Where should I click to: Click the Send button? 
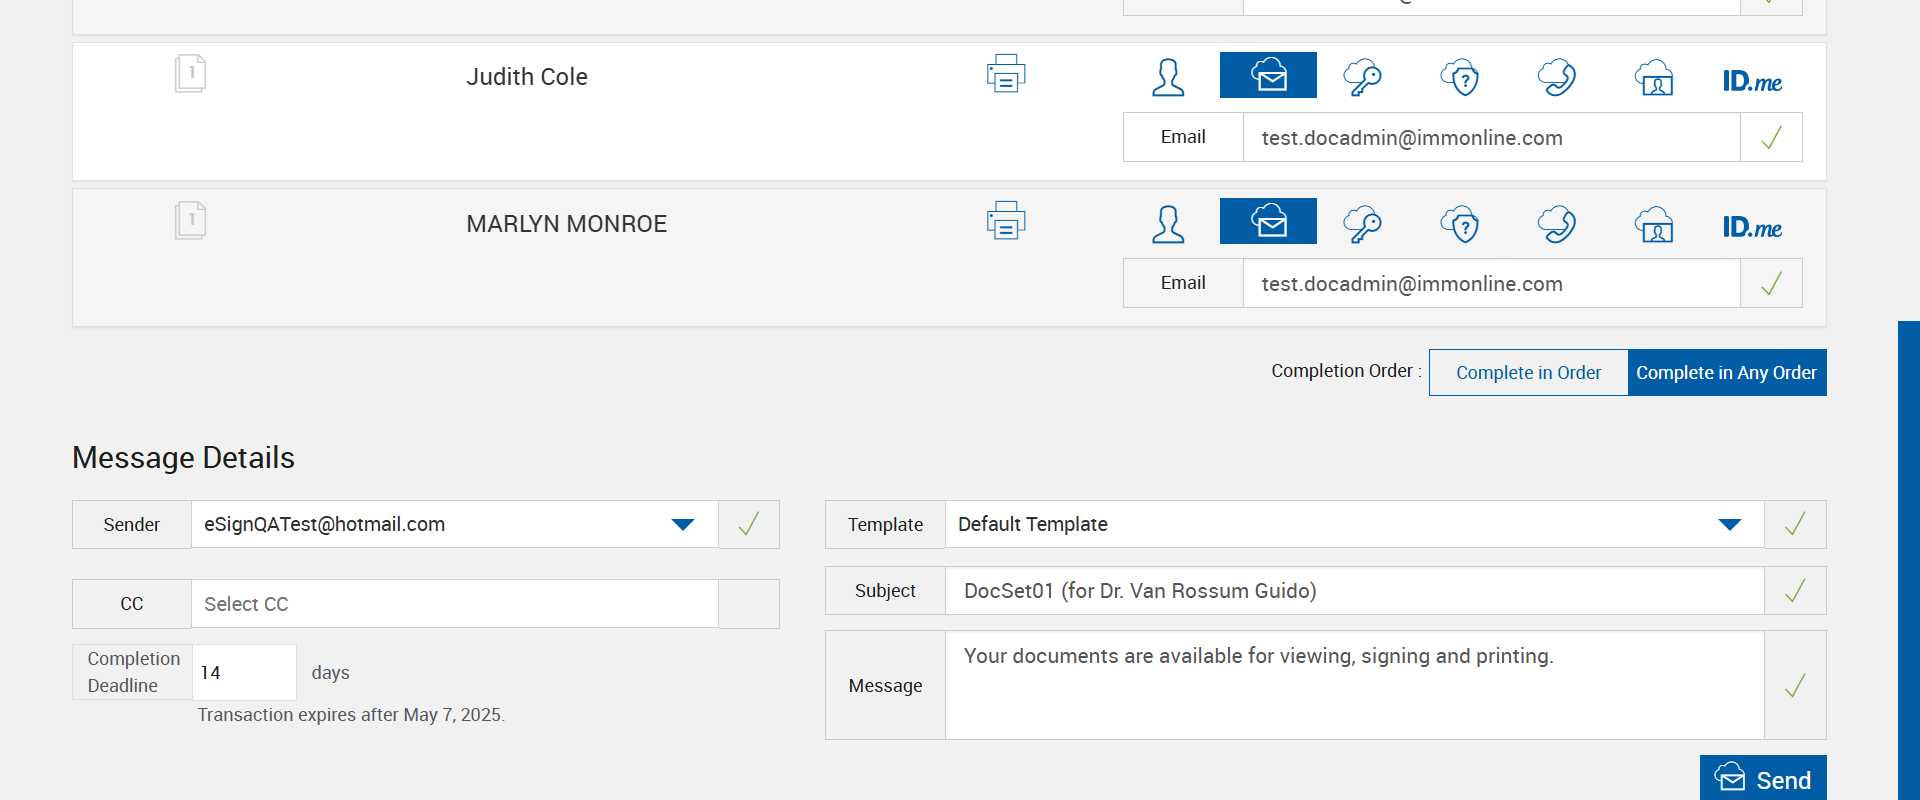[1763, 779]
